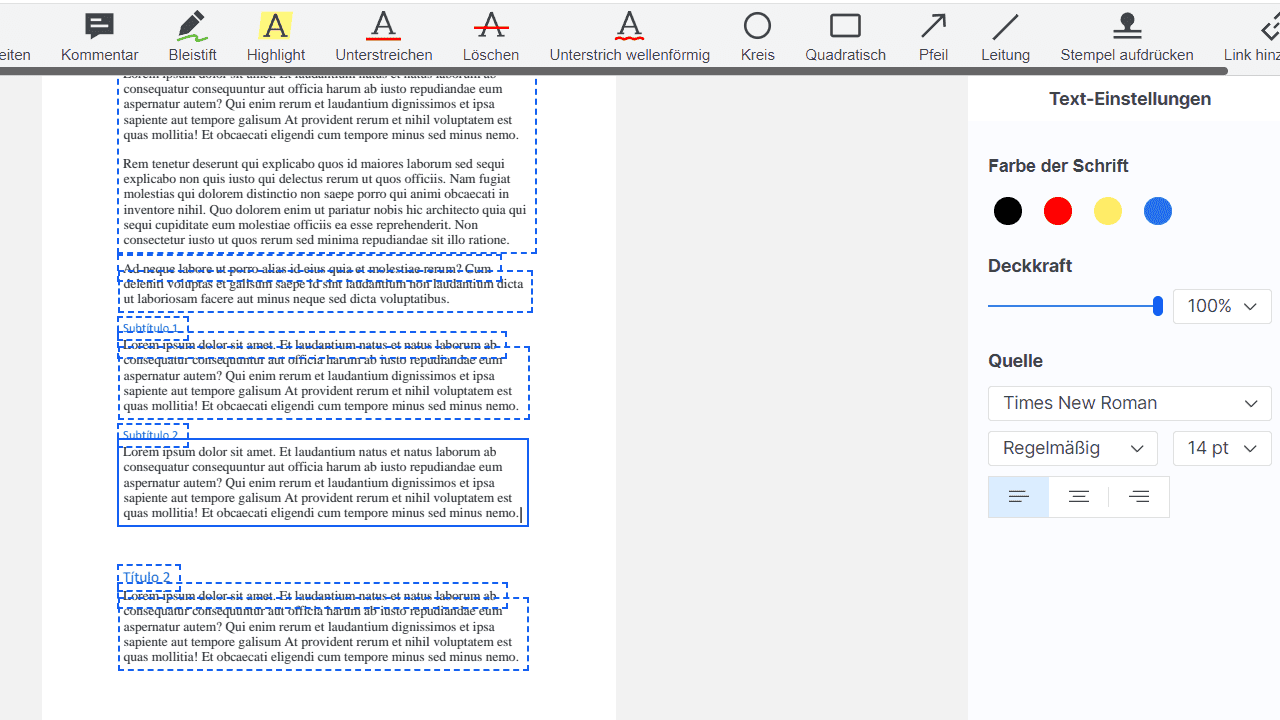1280x720 pixels.
Task: Pick the Löschen strikethrough tool
Action: [490, 37]
